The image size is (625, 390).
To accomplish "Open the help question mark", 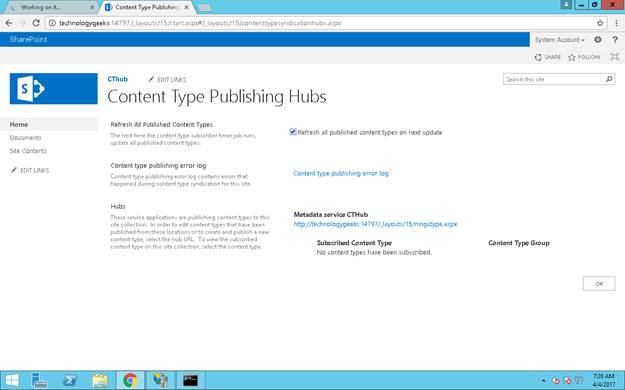I will tap(615, 39).
